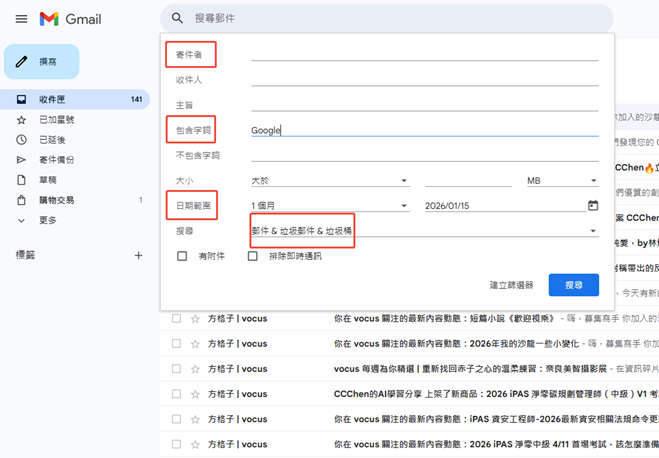Click the shopping bag icon beside 購物交易
The image size is (659, 458).
pyautogui.click(x=21, y=200)
